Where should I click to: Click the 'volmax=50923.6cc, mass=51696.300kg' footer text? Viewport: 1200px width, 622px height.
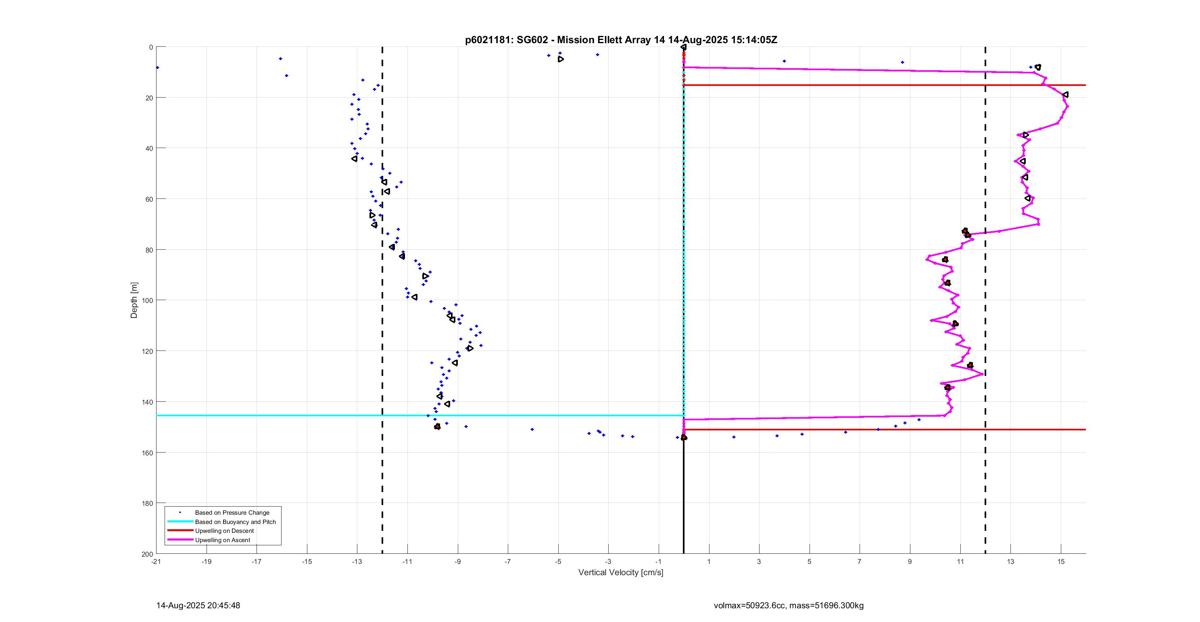click(789, 605)
